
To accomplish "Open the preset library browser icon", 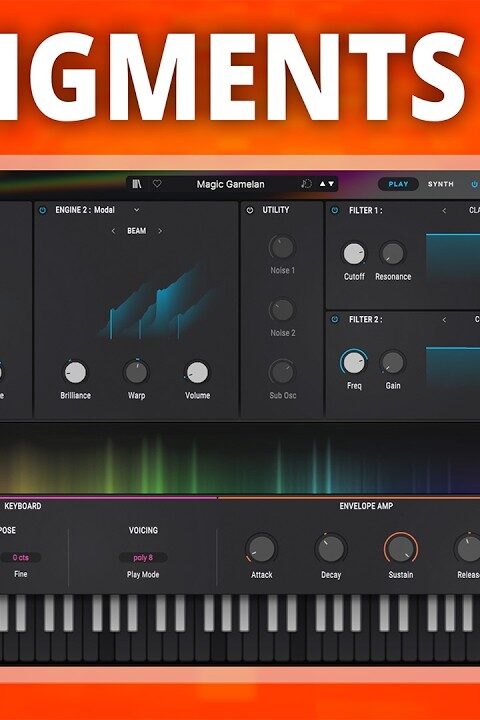I will click(x=136, y=184).
